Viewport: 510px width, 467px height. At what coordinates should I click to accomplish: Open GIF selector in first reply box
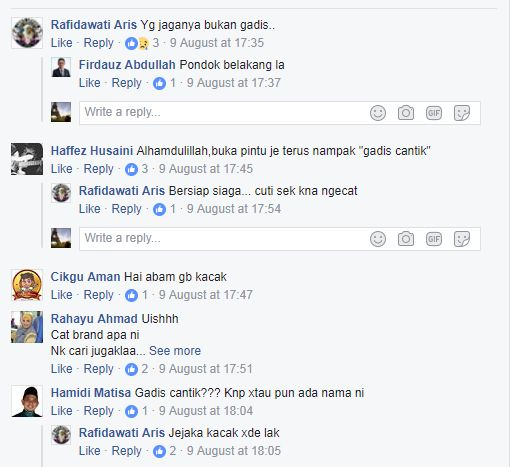click(434, 113)
